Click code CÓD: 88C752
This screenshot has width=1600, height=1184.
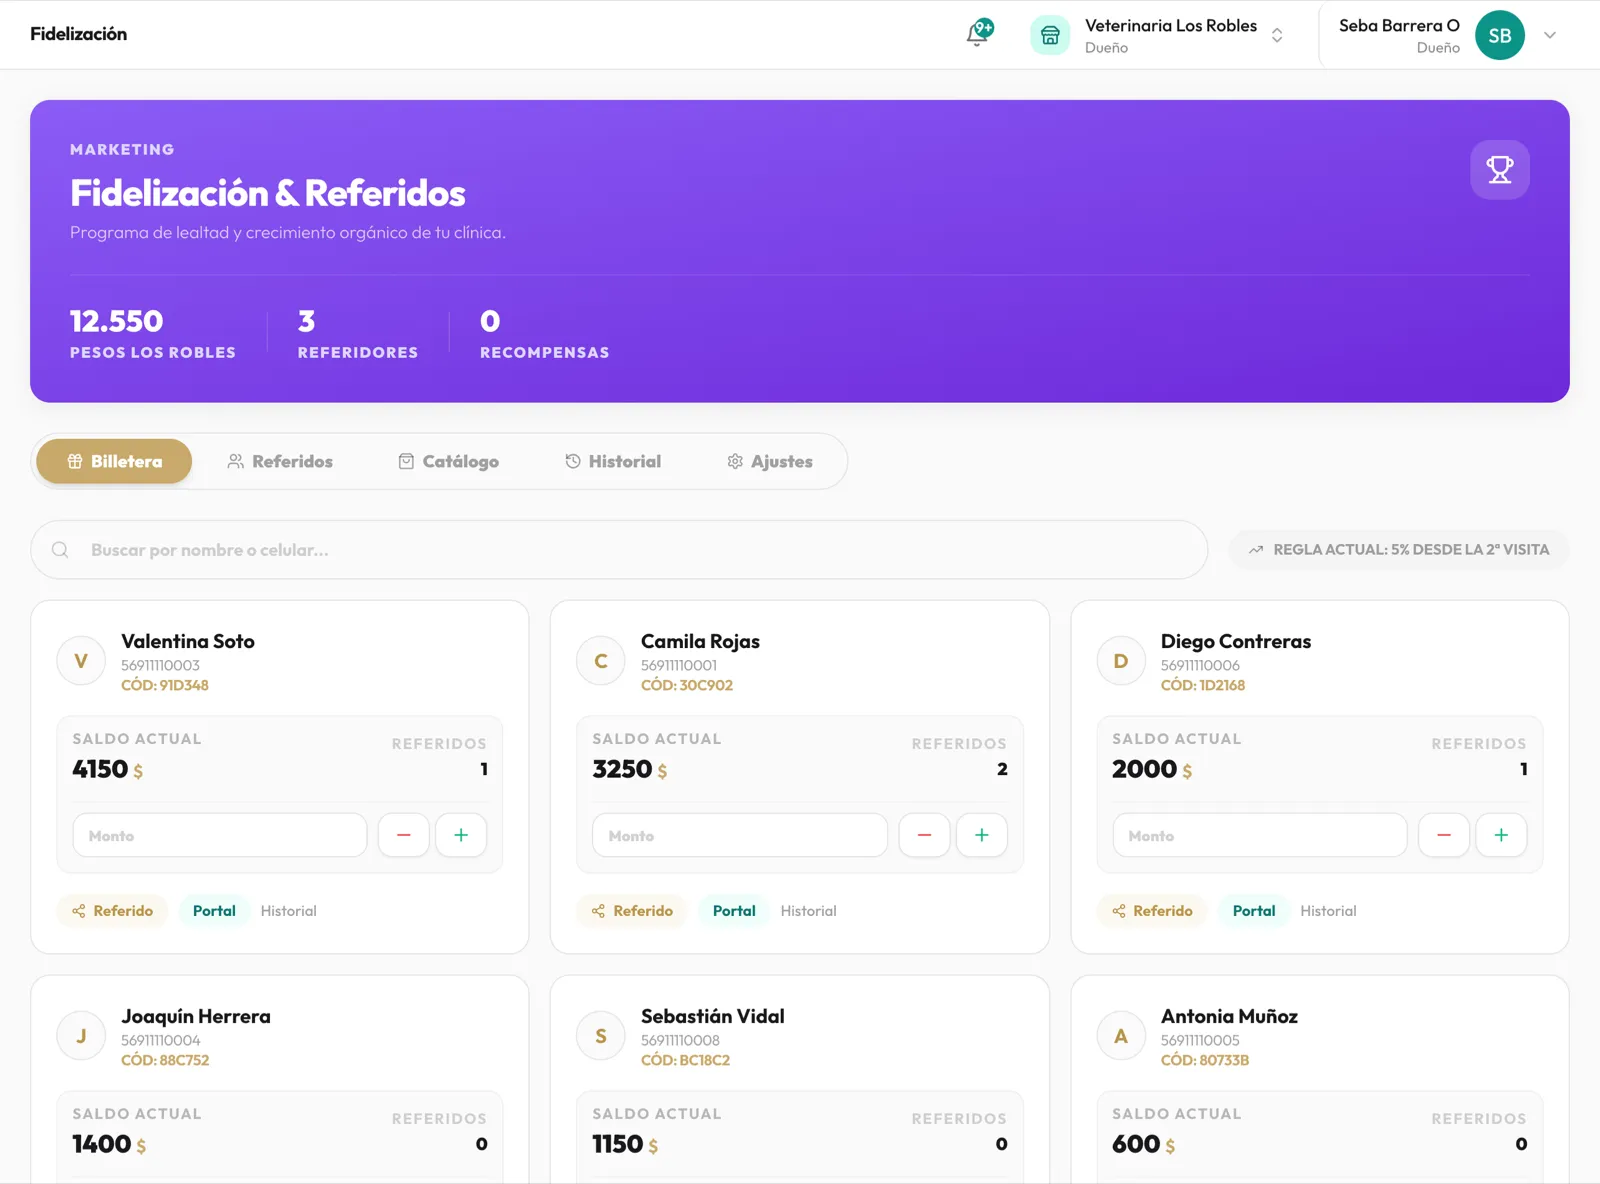pos(165,1061)
